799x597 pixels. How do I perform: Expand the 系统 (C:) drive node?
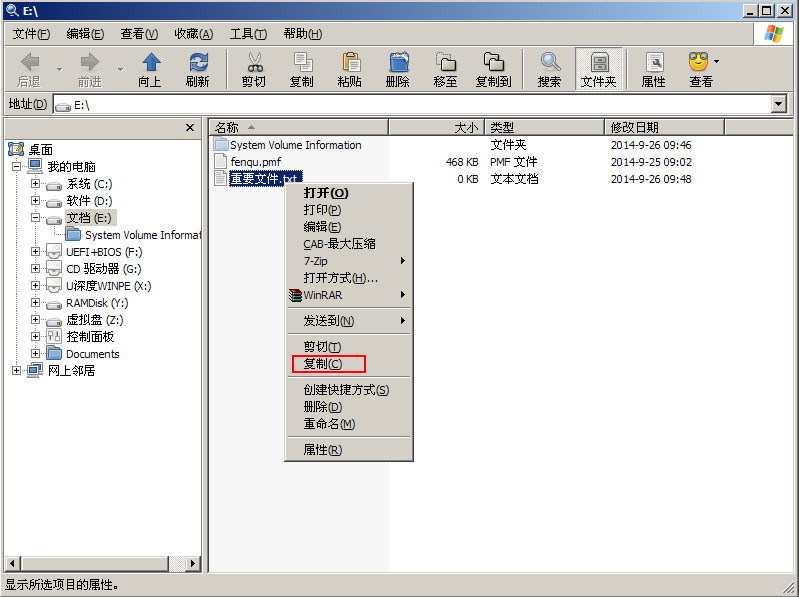pyautogui.click(x=35, y=183)
